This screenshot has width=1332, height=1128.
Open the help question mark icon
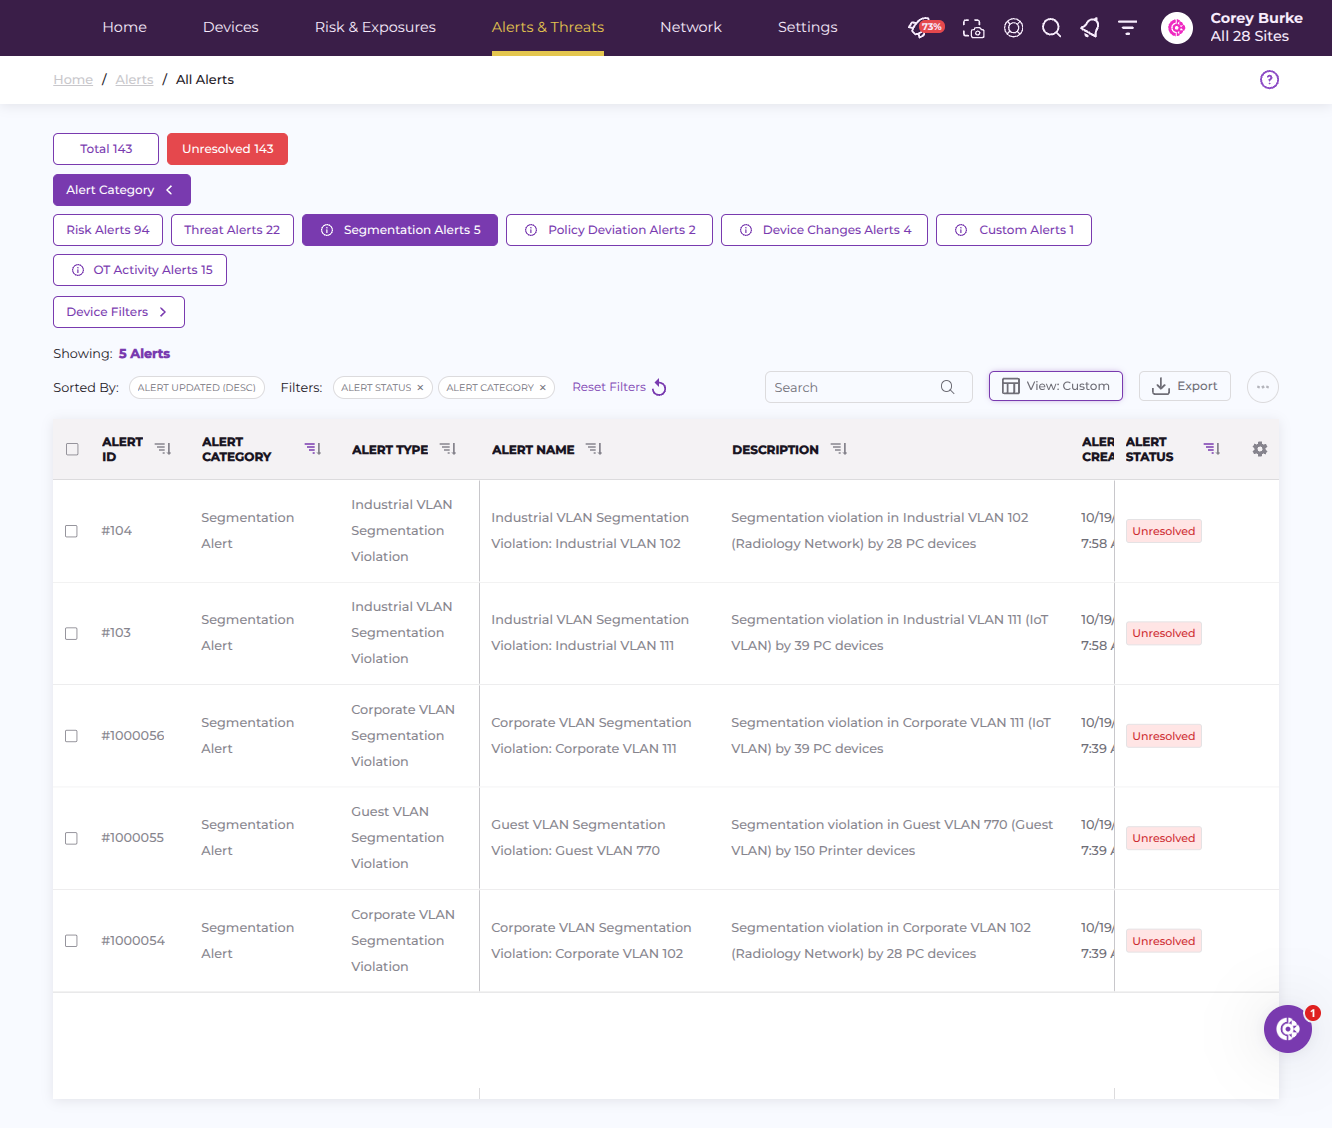coord(1269,80)
